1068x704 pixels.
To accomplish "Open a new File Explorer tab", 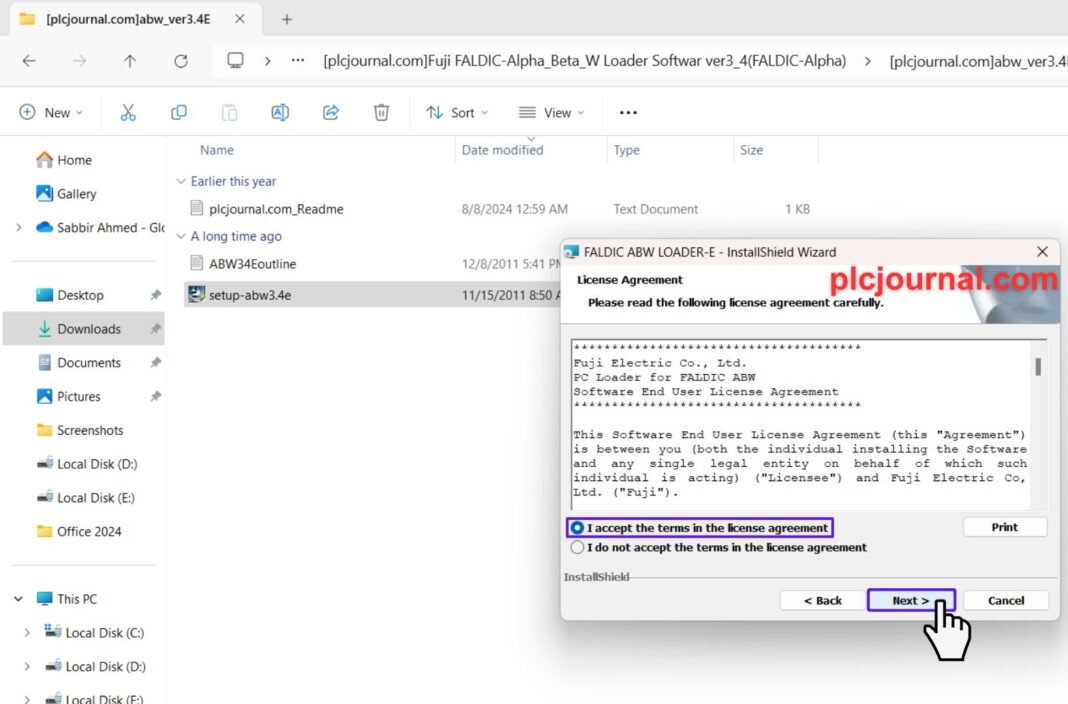I will 287,19.
